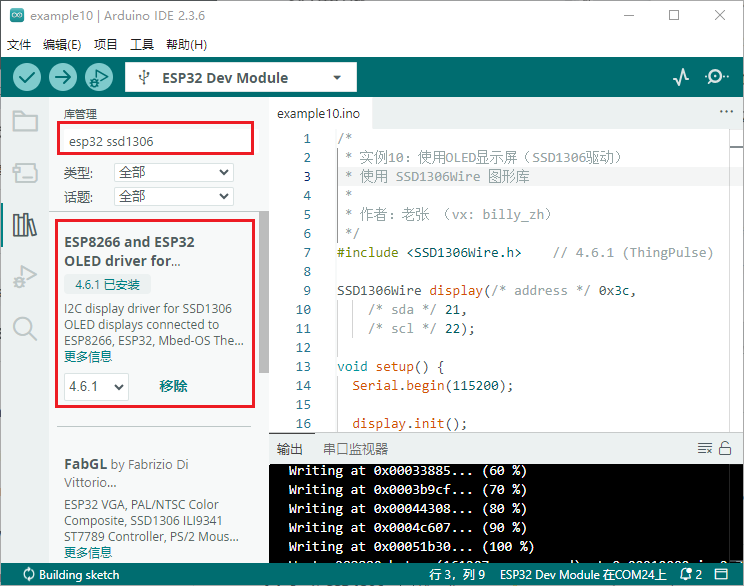
Task: Open the Search sidebar magnifier icon
Action: [x=25, y=328]
